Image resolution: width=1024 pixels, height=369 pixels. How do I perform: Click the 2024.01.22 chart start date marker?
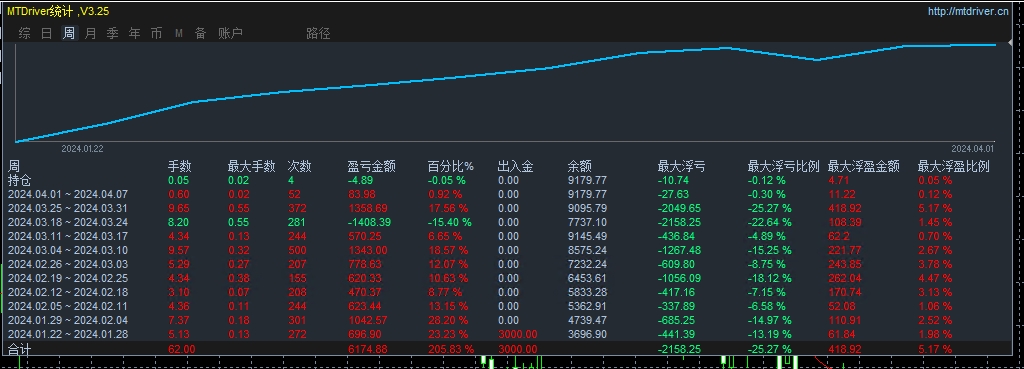[x=82, y=149]
